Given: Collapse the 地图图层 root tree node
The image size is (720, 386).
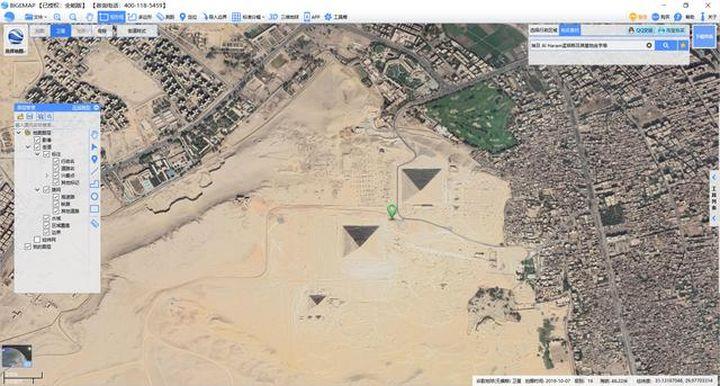Looking at the screenshot, I should [x=19, y=132].
